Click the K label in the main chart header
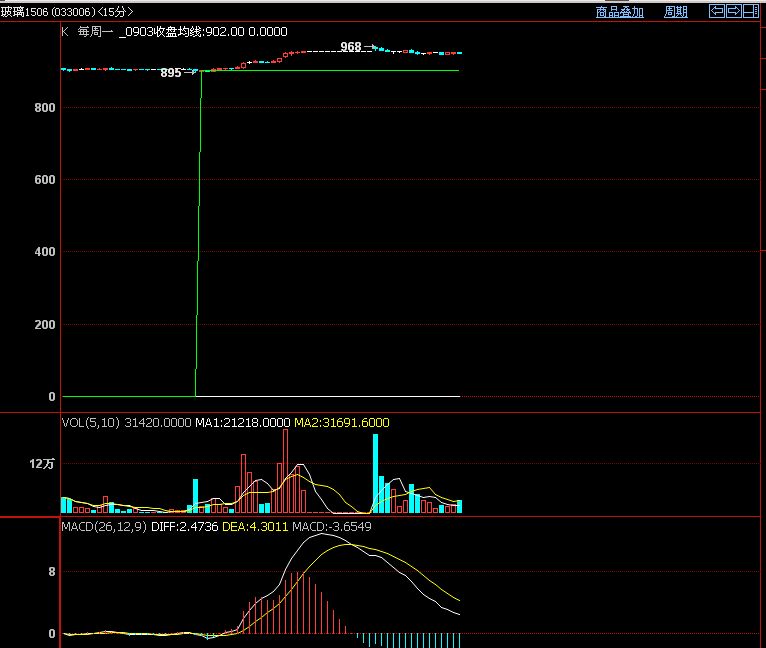Screen dimensions: 766x648 [65, 31]
